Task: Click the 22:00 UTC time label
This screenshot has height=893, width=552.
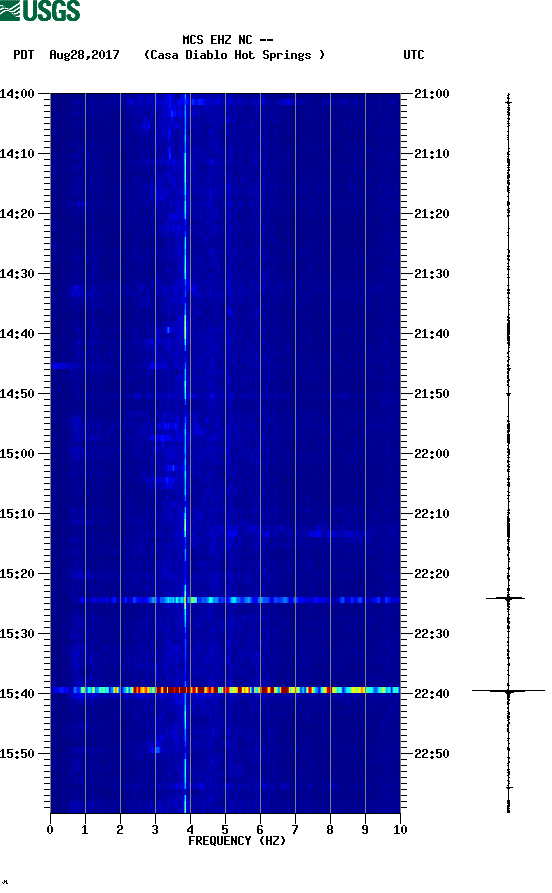Action: pos(432,453)
